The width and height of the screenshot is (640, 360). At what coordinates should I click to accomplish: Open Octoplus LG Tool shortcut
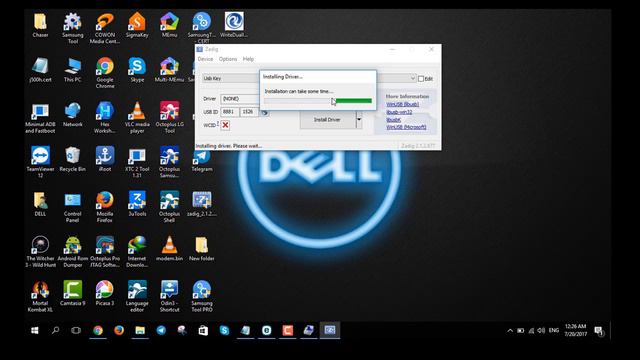point(169,117)
